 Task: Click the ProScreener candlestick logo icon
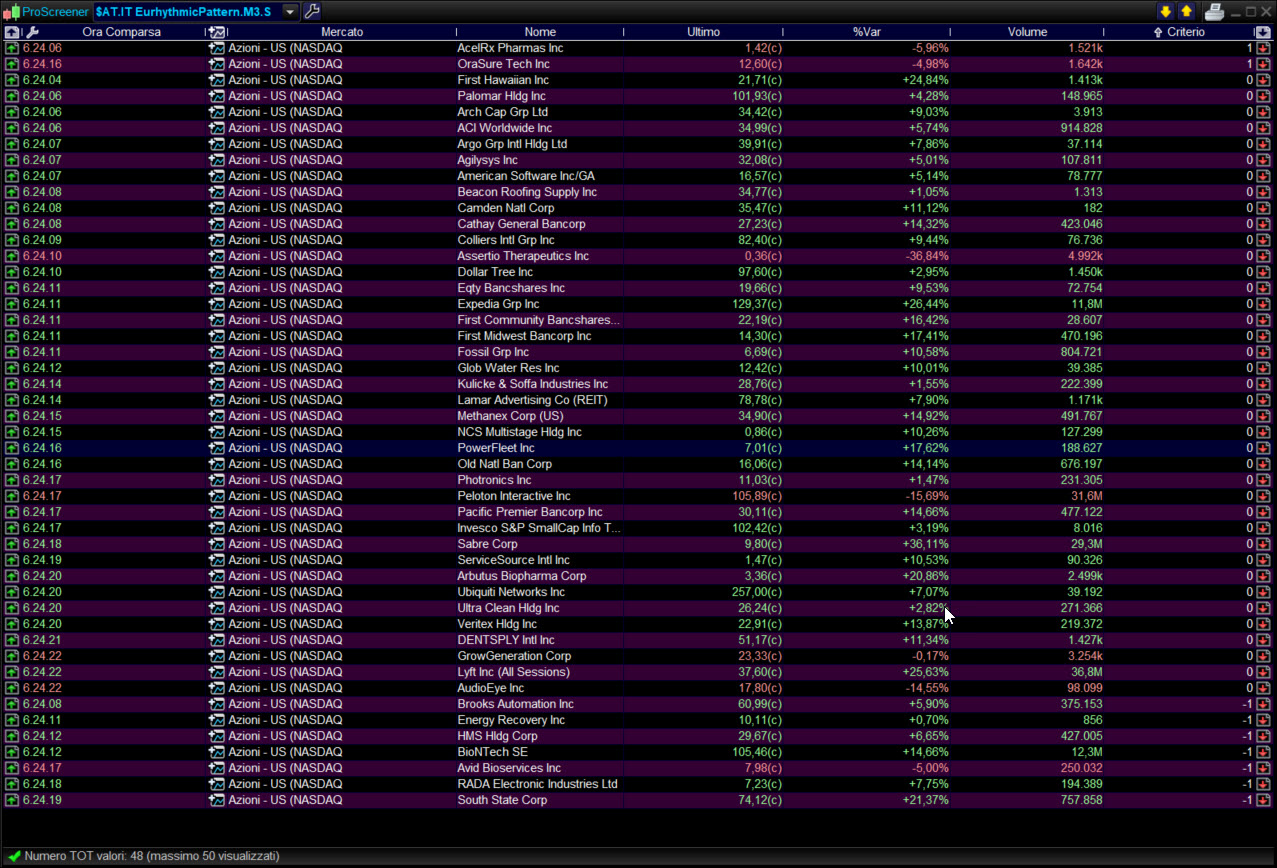(11, 12)
